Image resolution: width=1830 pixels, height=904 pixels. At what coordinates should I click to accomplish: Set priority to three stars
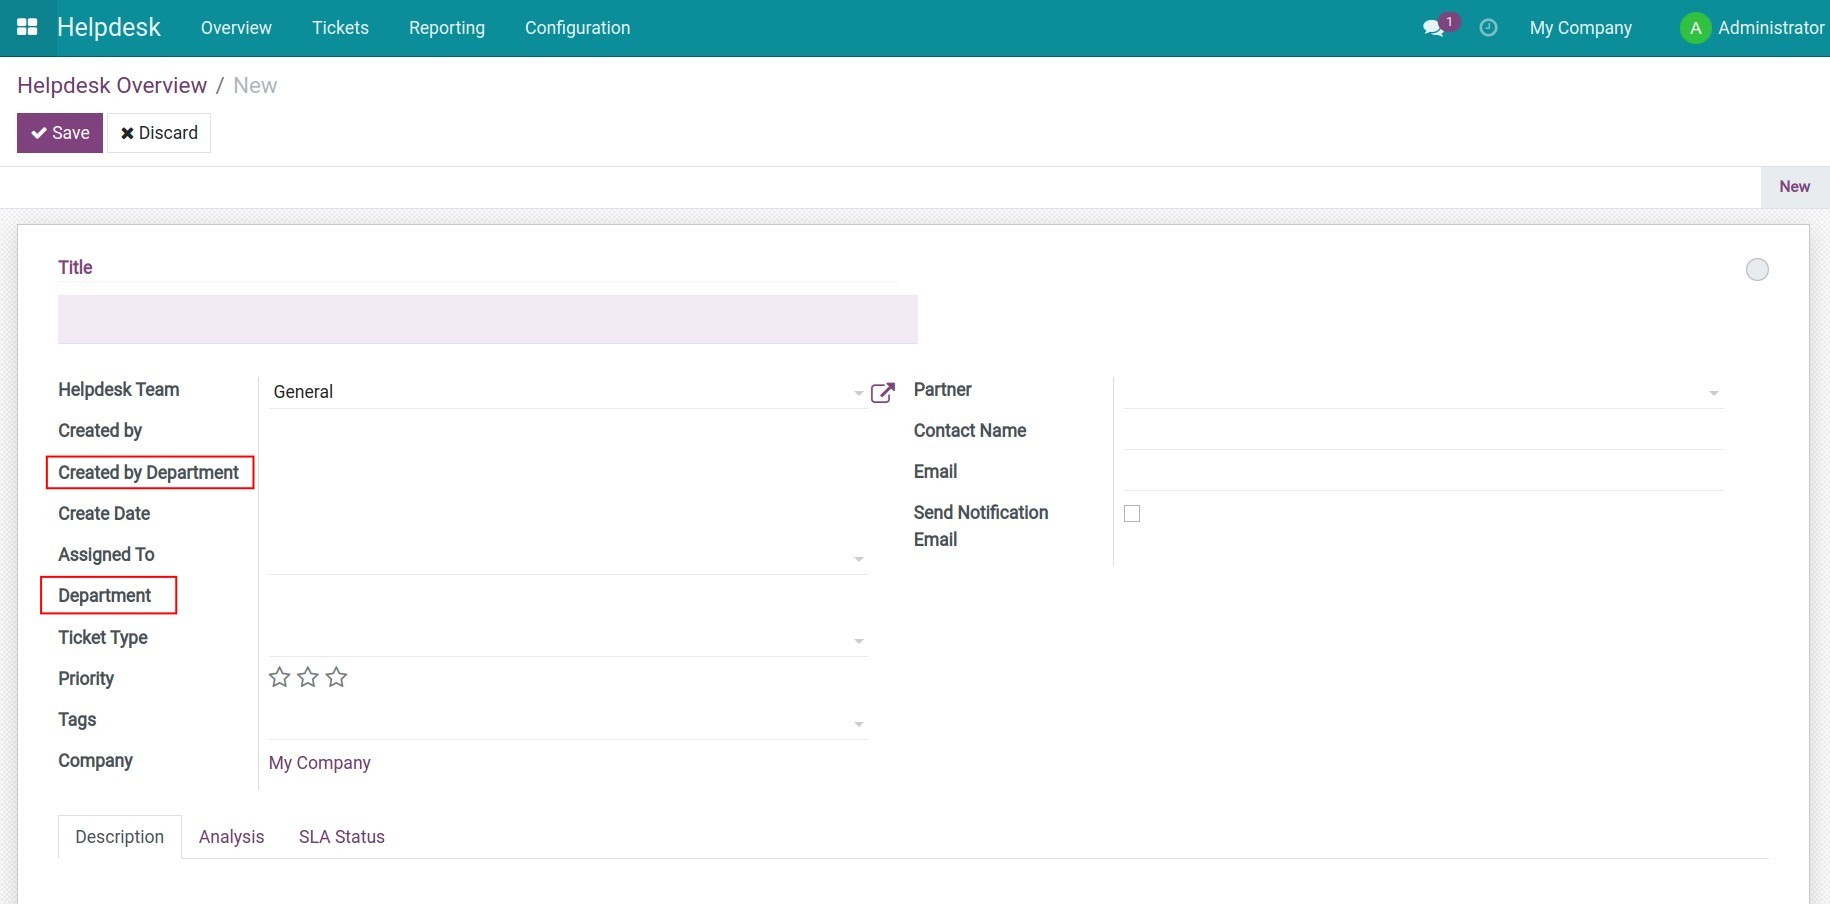[337, 678]
